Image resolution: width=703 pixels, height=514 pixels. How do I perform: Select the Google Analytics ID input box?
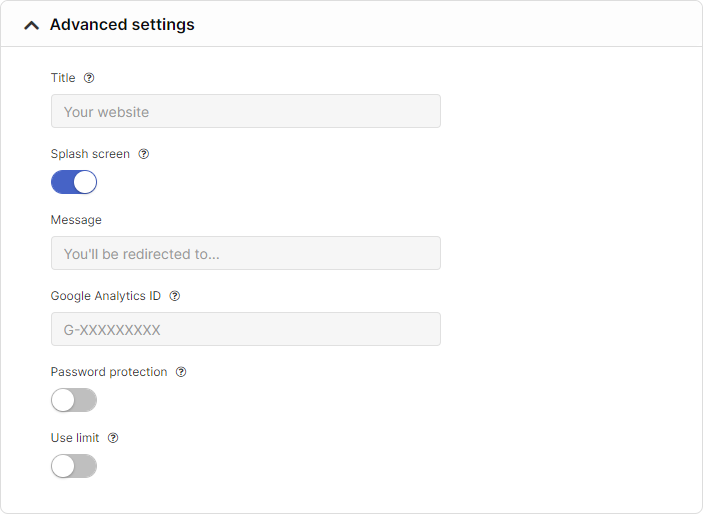(245, 329)
